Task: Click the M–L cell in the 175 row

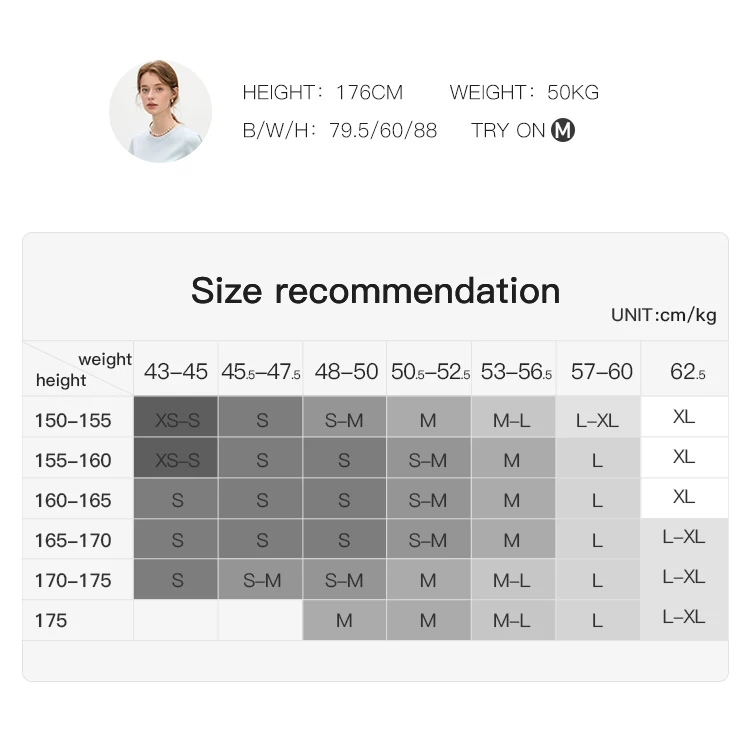Action: coord(512,620)
